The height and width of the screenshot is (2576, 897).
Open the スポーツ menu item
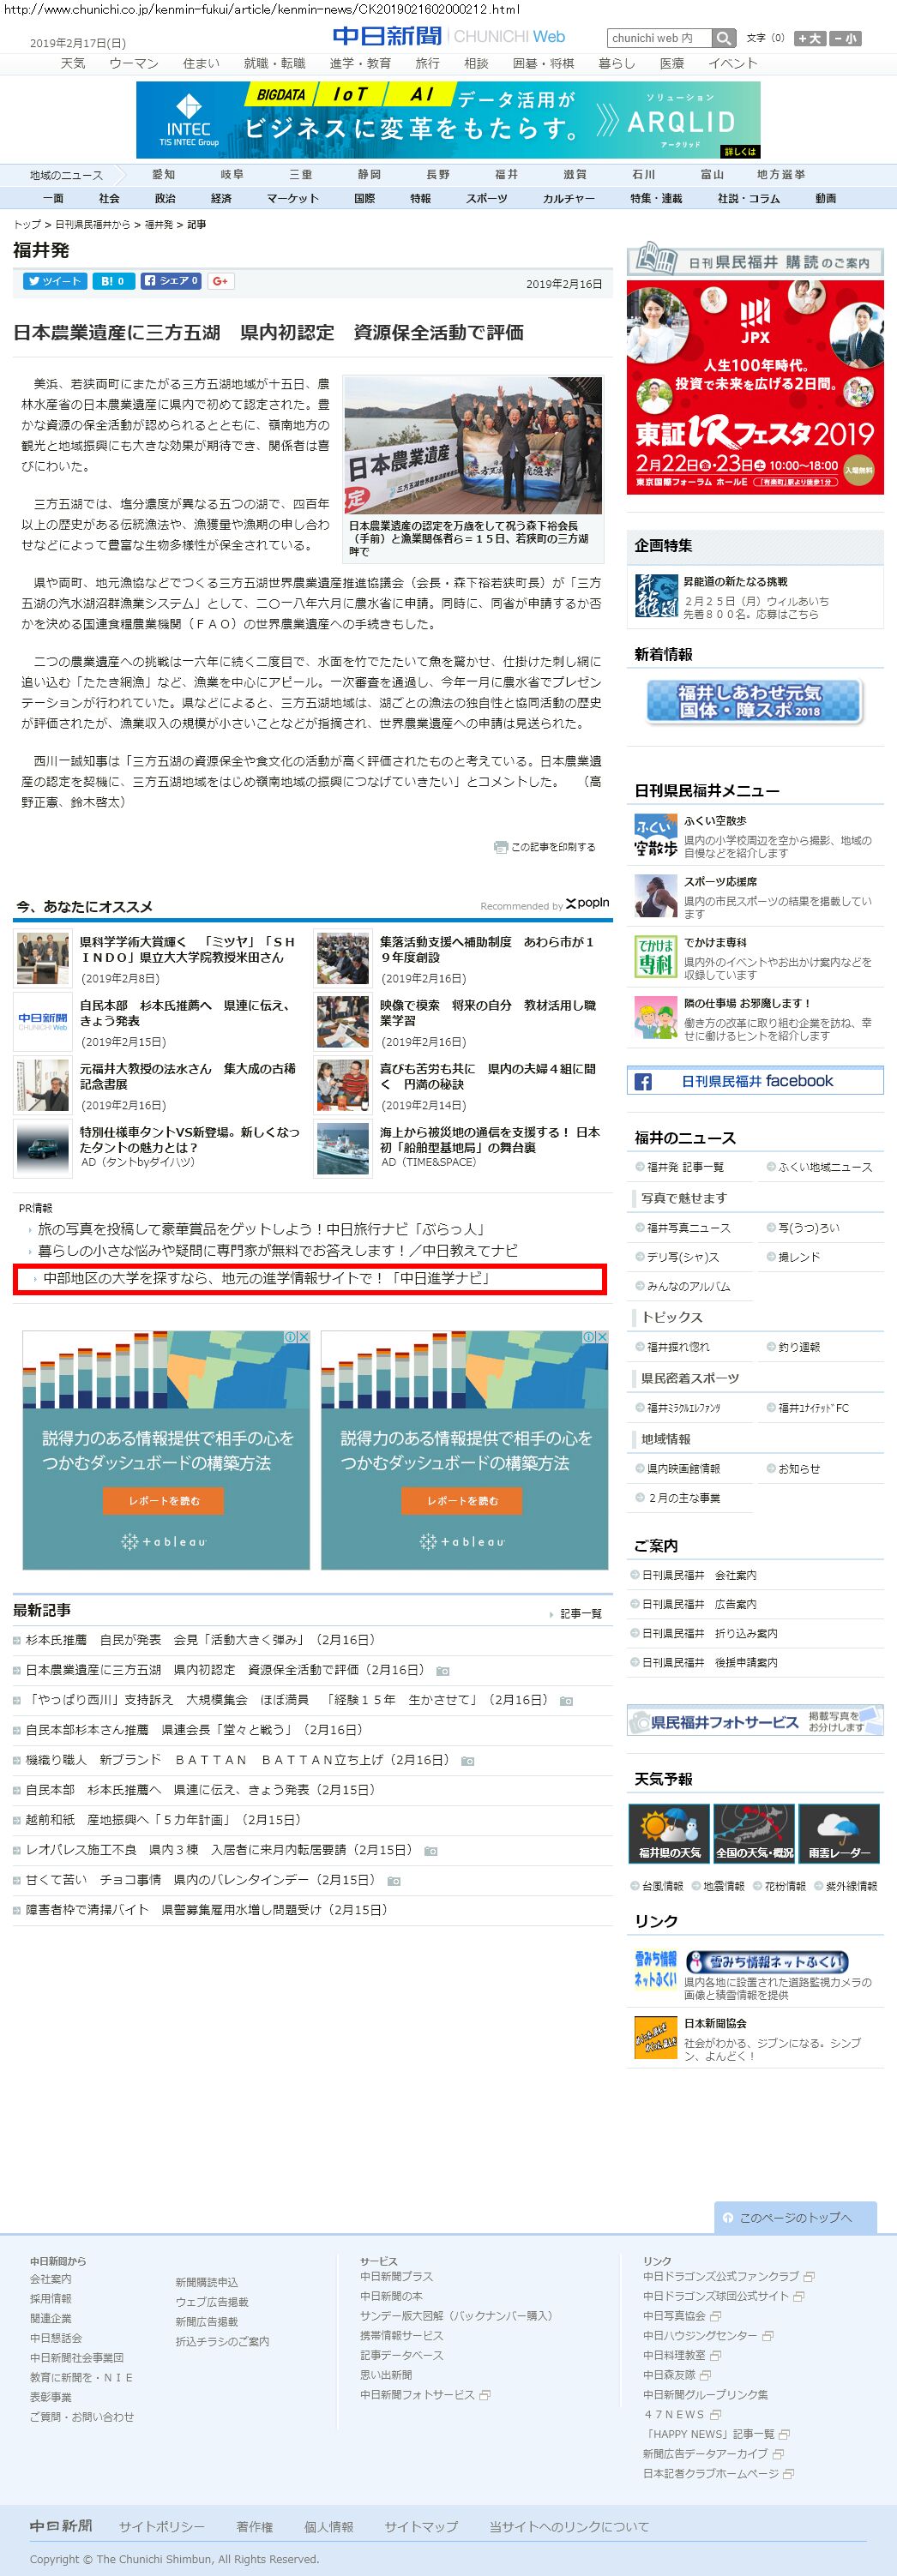coord(486,198)
